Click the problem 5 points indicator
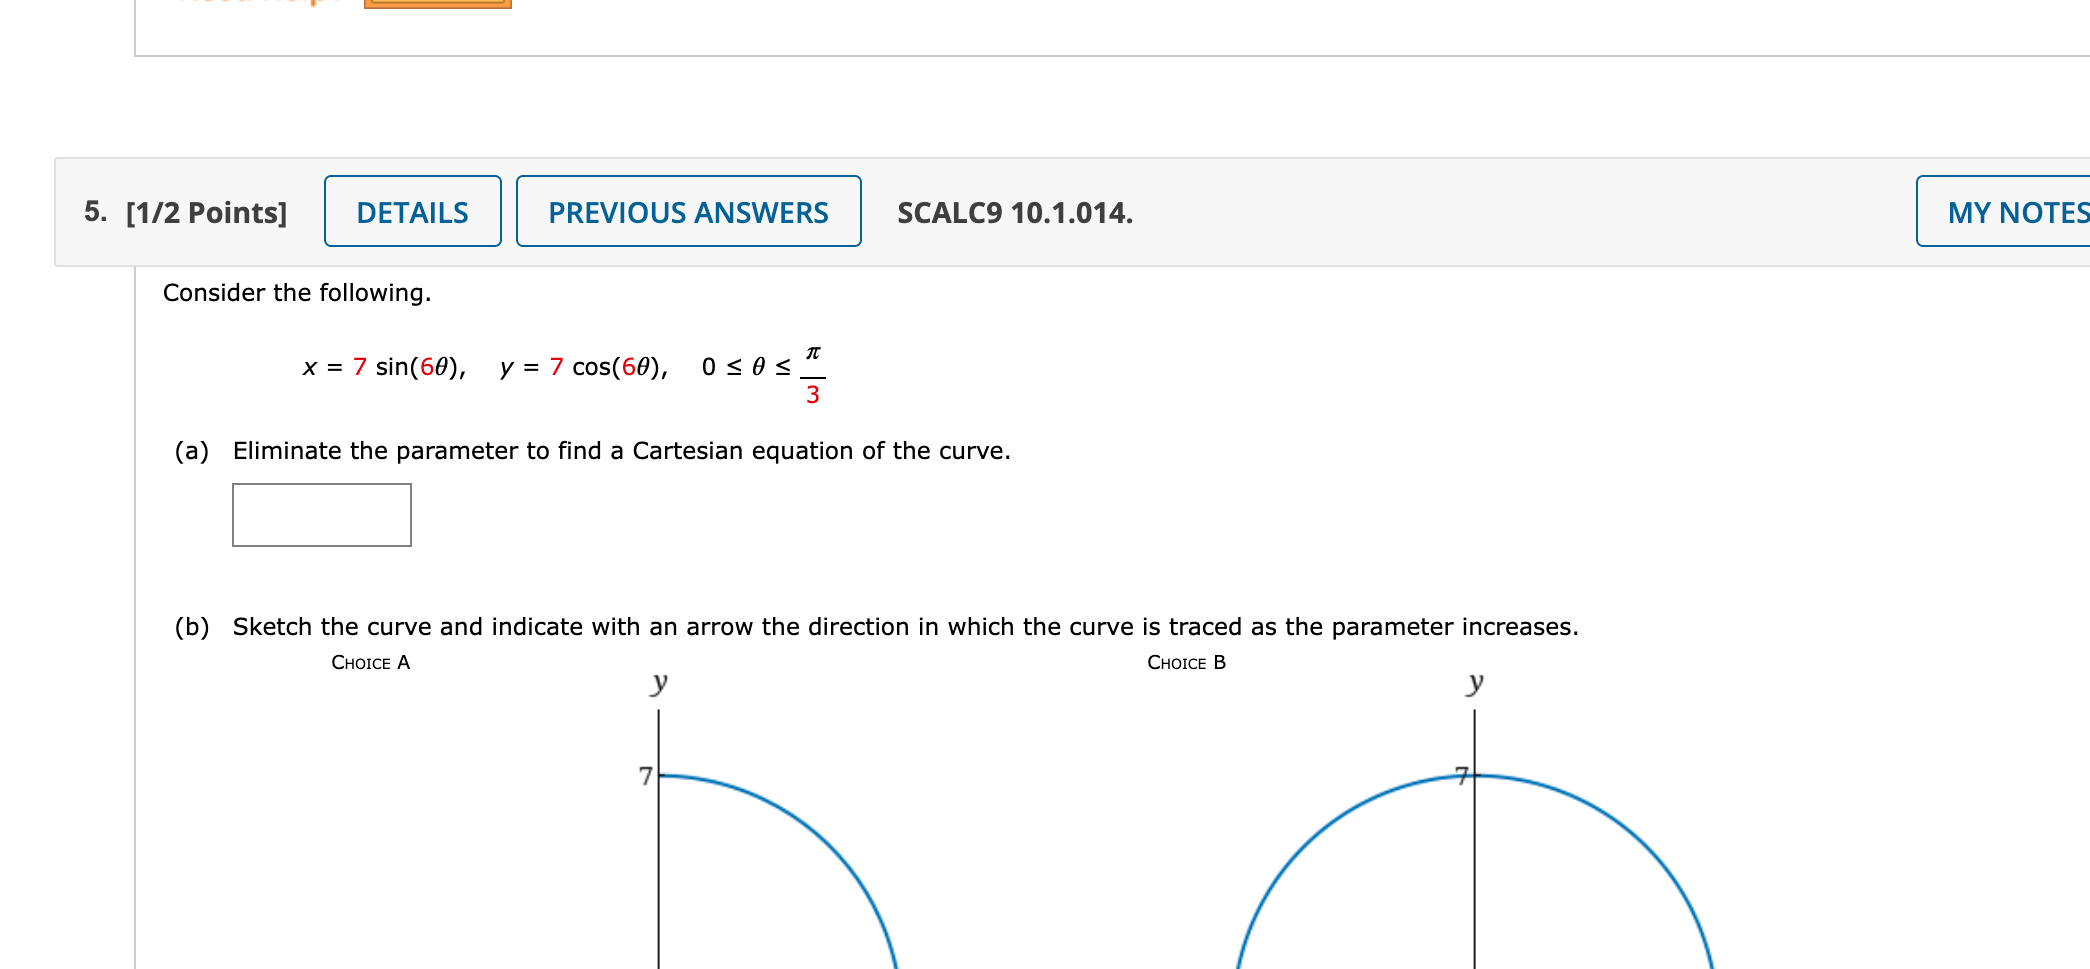2090x969 pixels. 204,212
